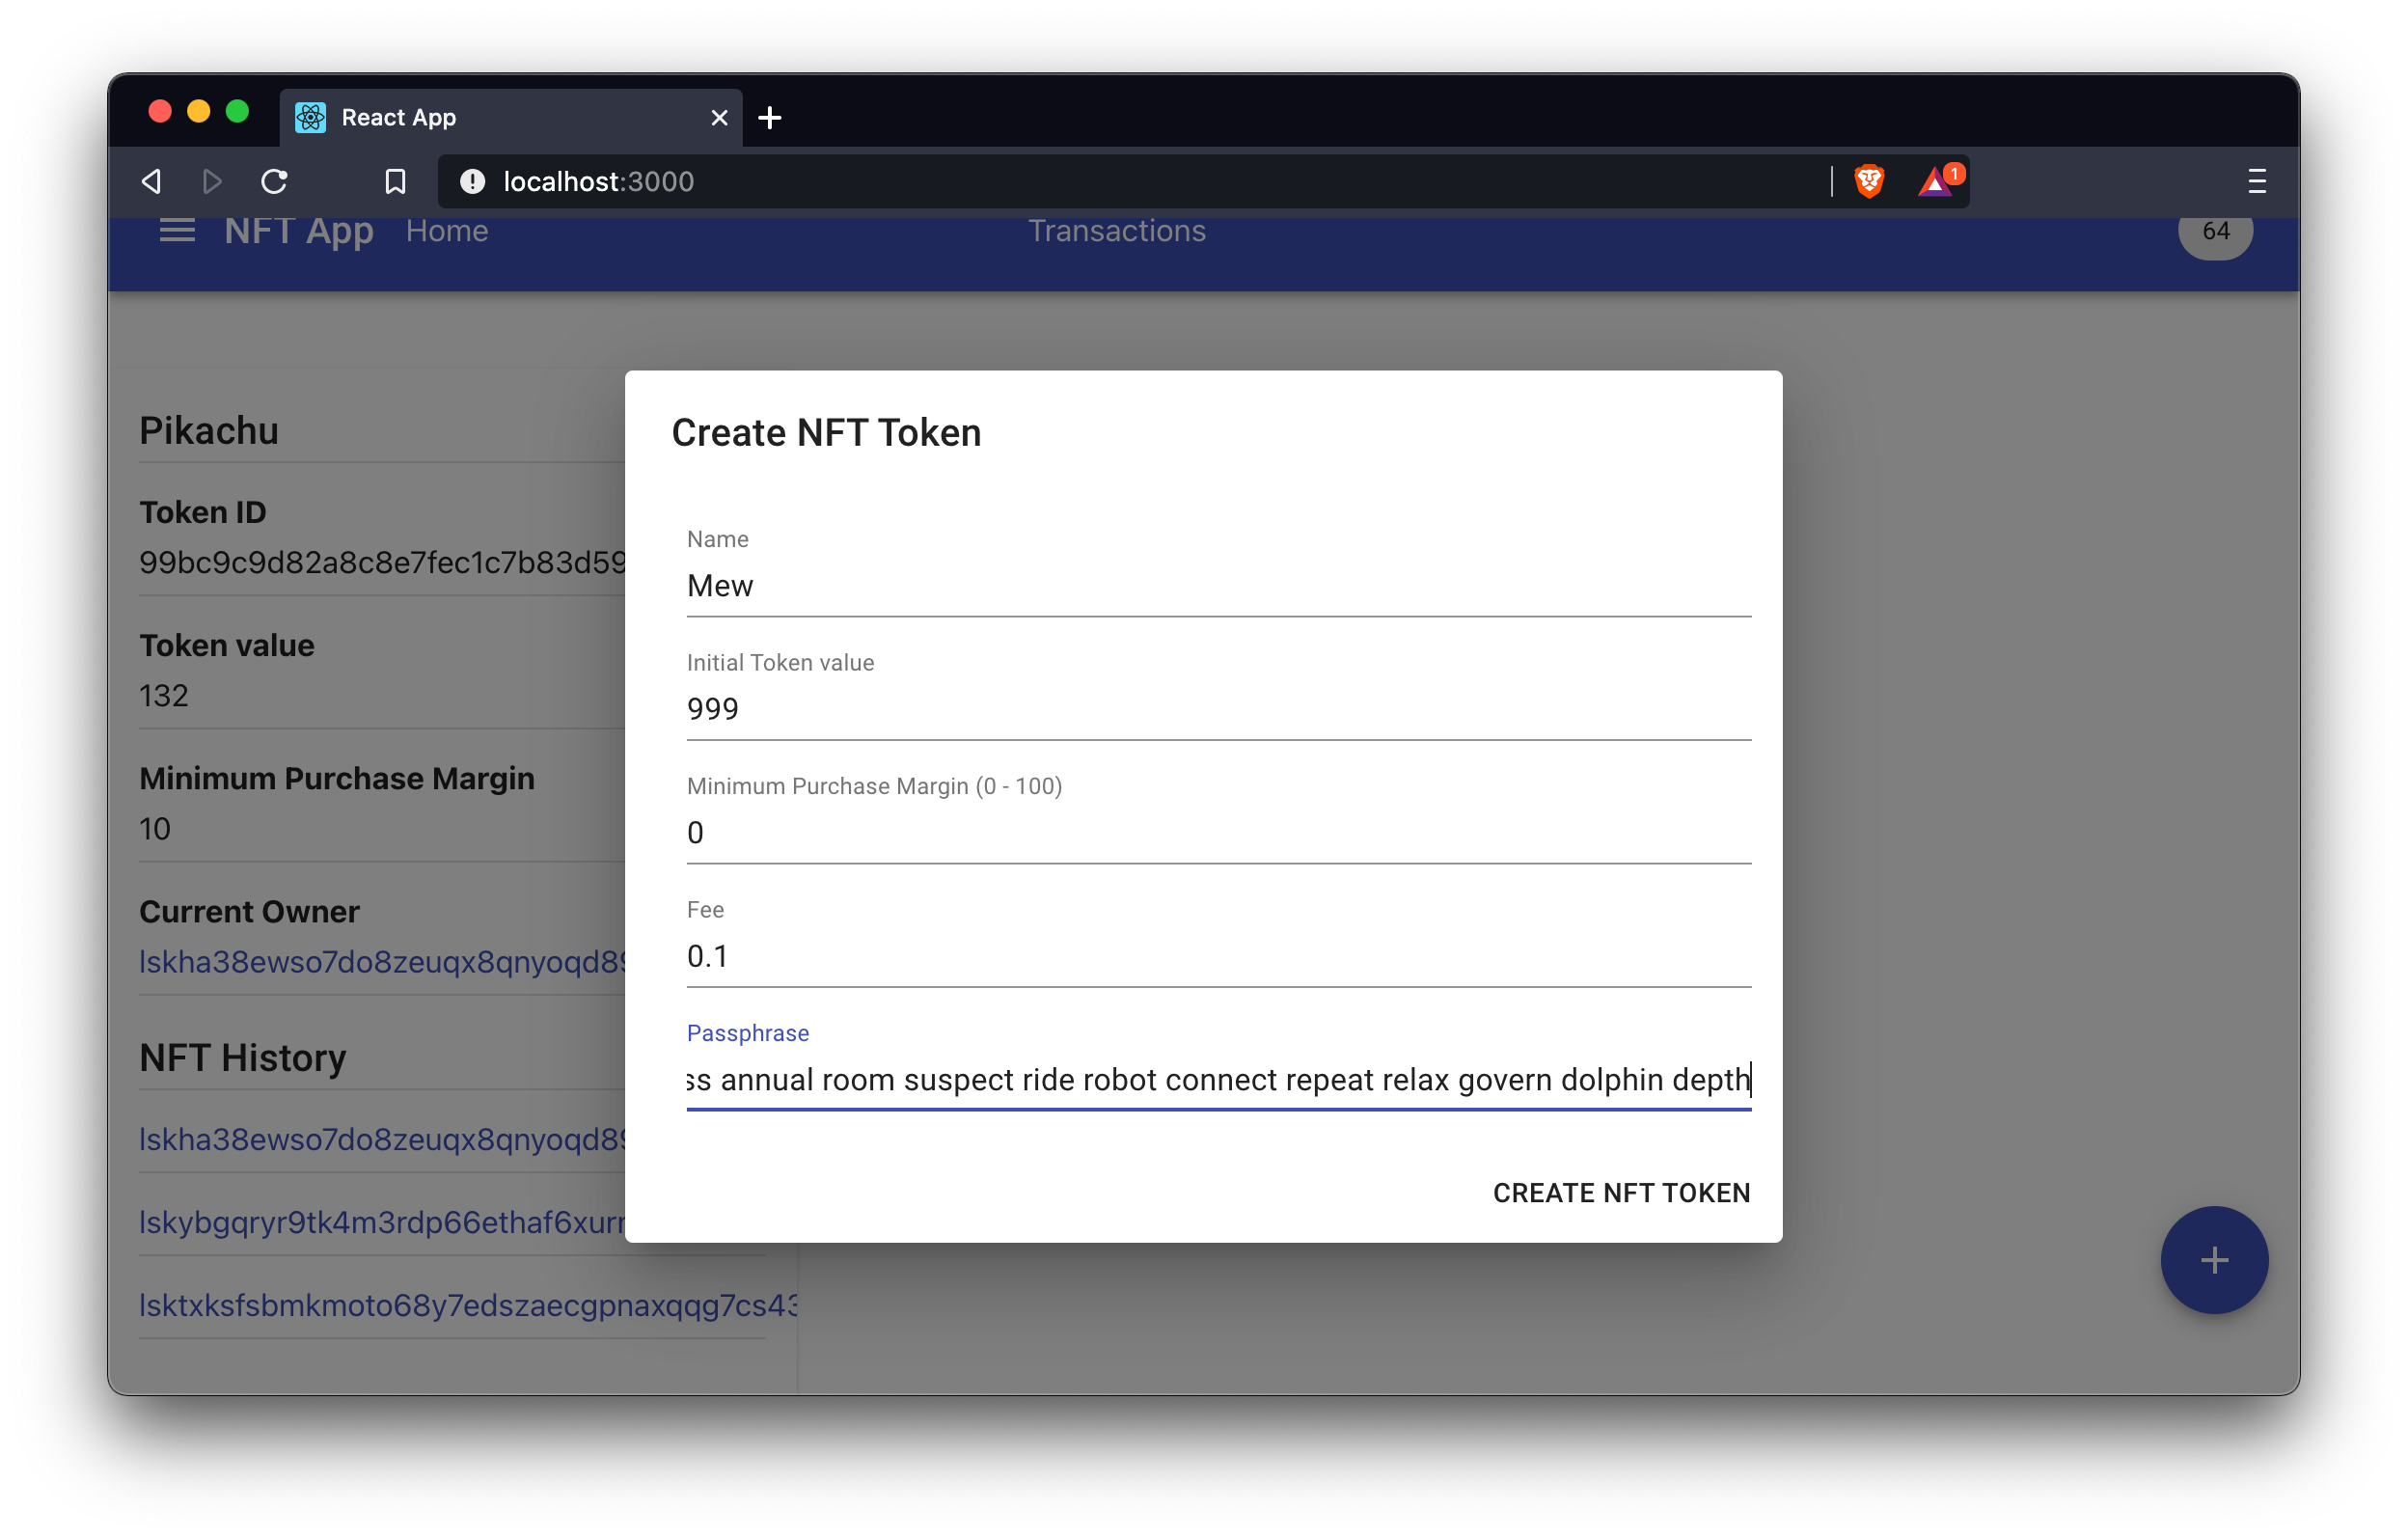Click the lsktxksfsbmkmoto68y7edszaecgpnaxqqg7cs43 history entry
Image resolution: width=2408 pixels, height=1538 pixels.
tap(465, 1305)
